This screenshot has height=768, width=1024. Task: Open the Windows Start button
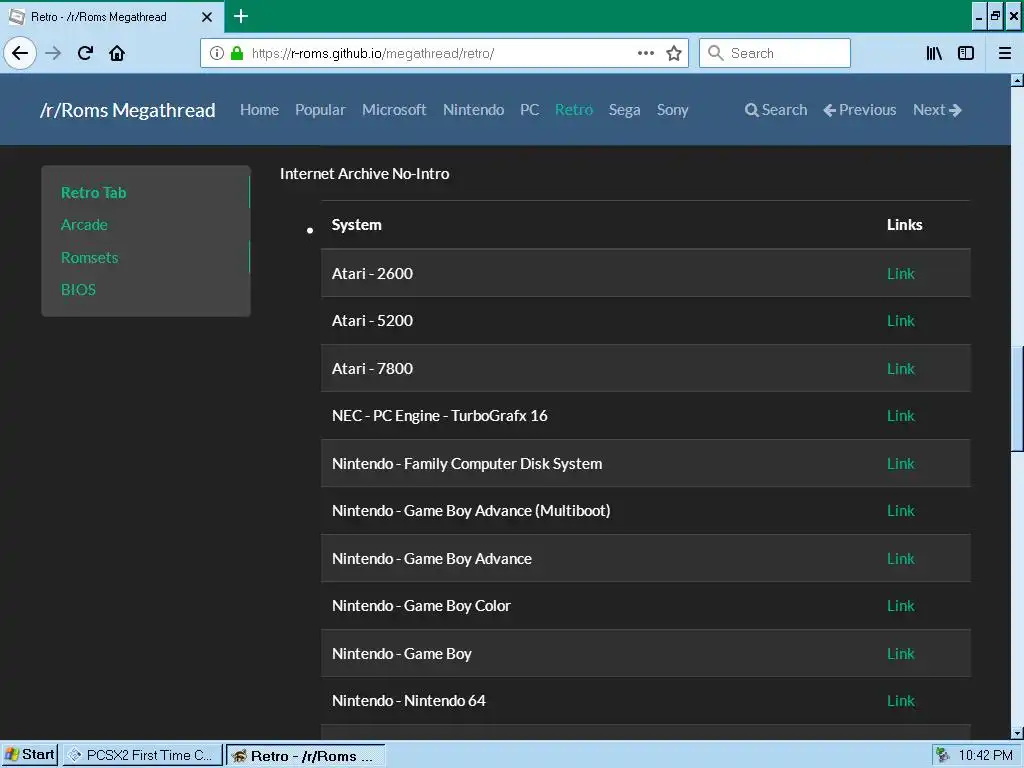pos(29,755)
